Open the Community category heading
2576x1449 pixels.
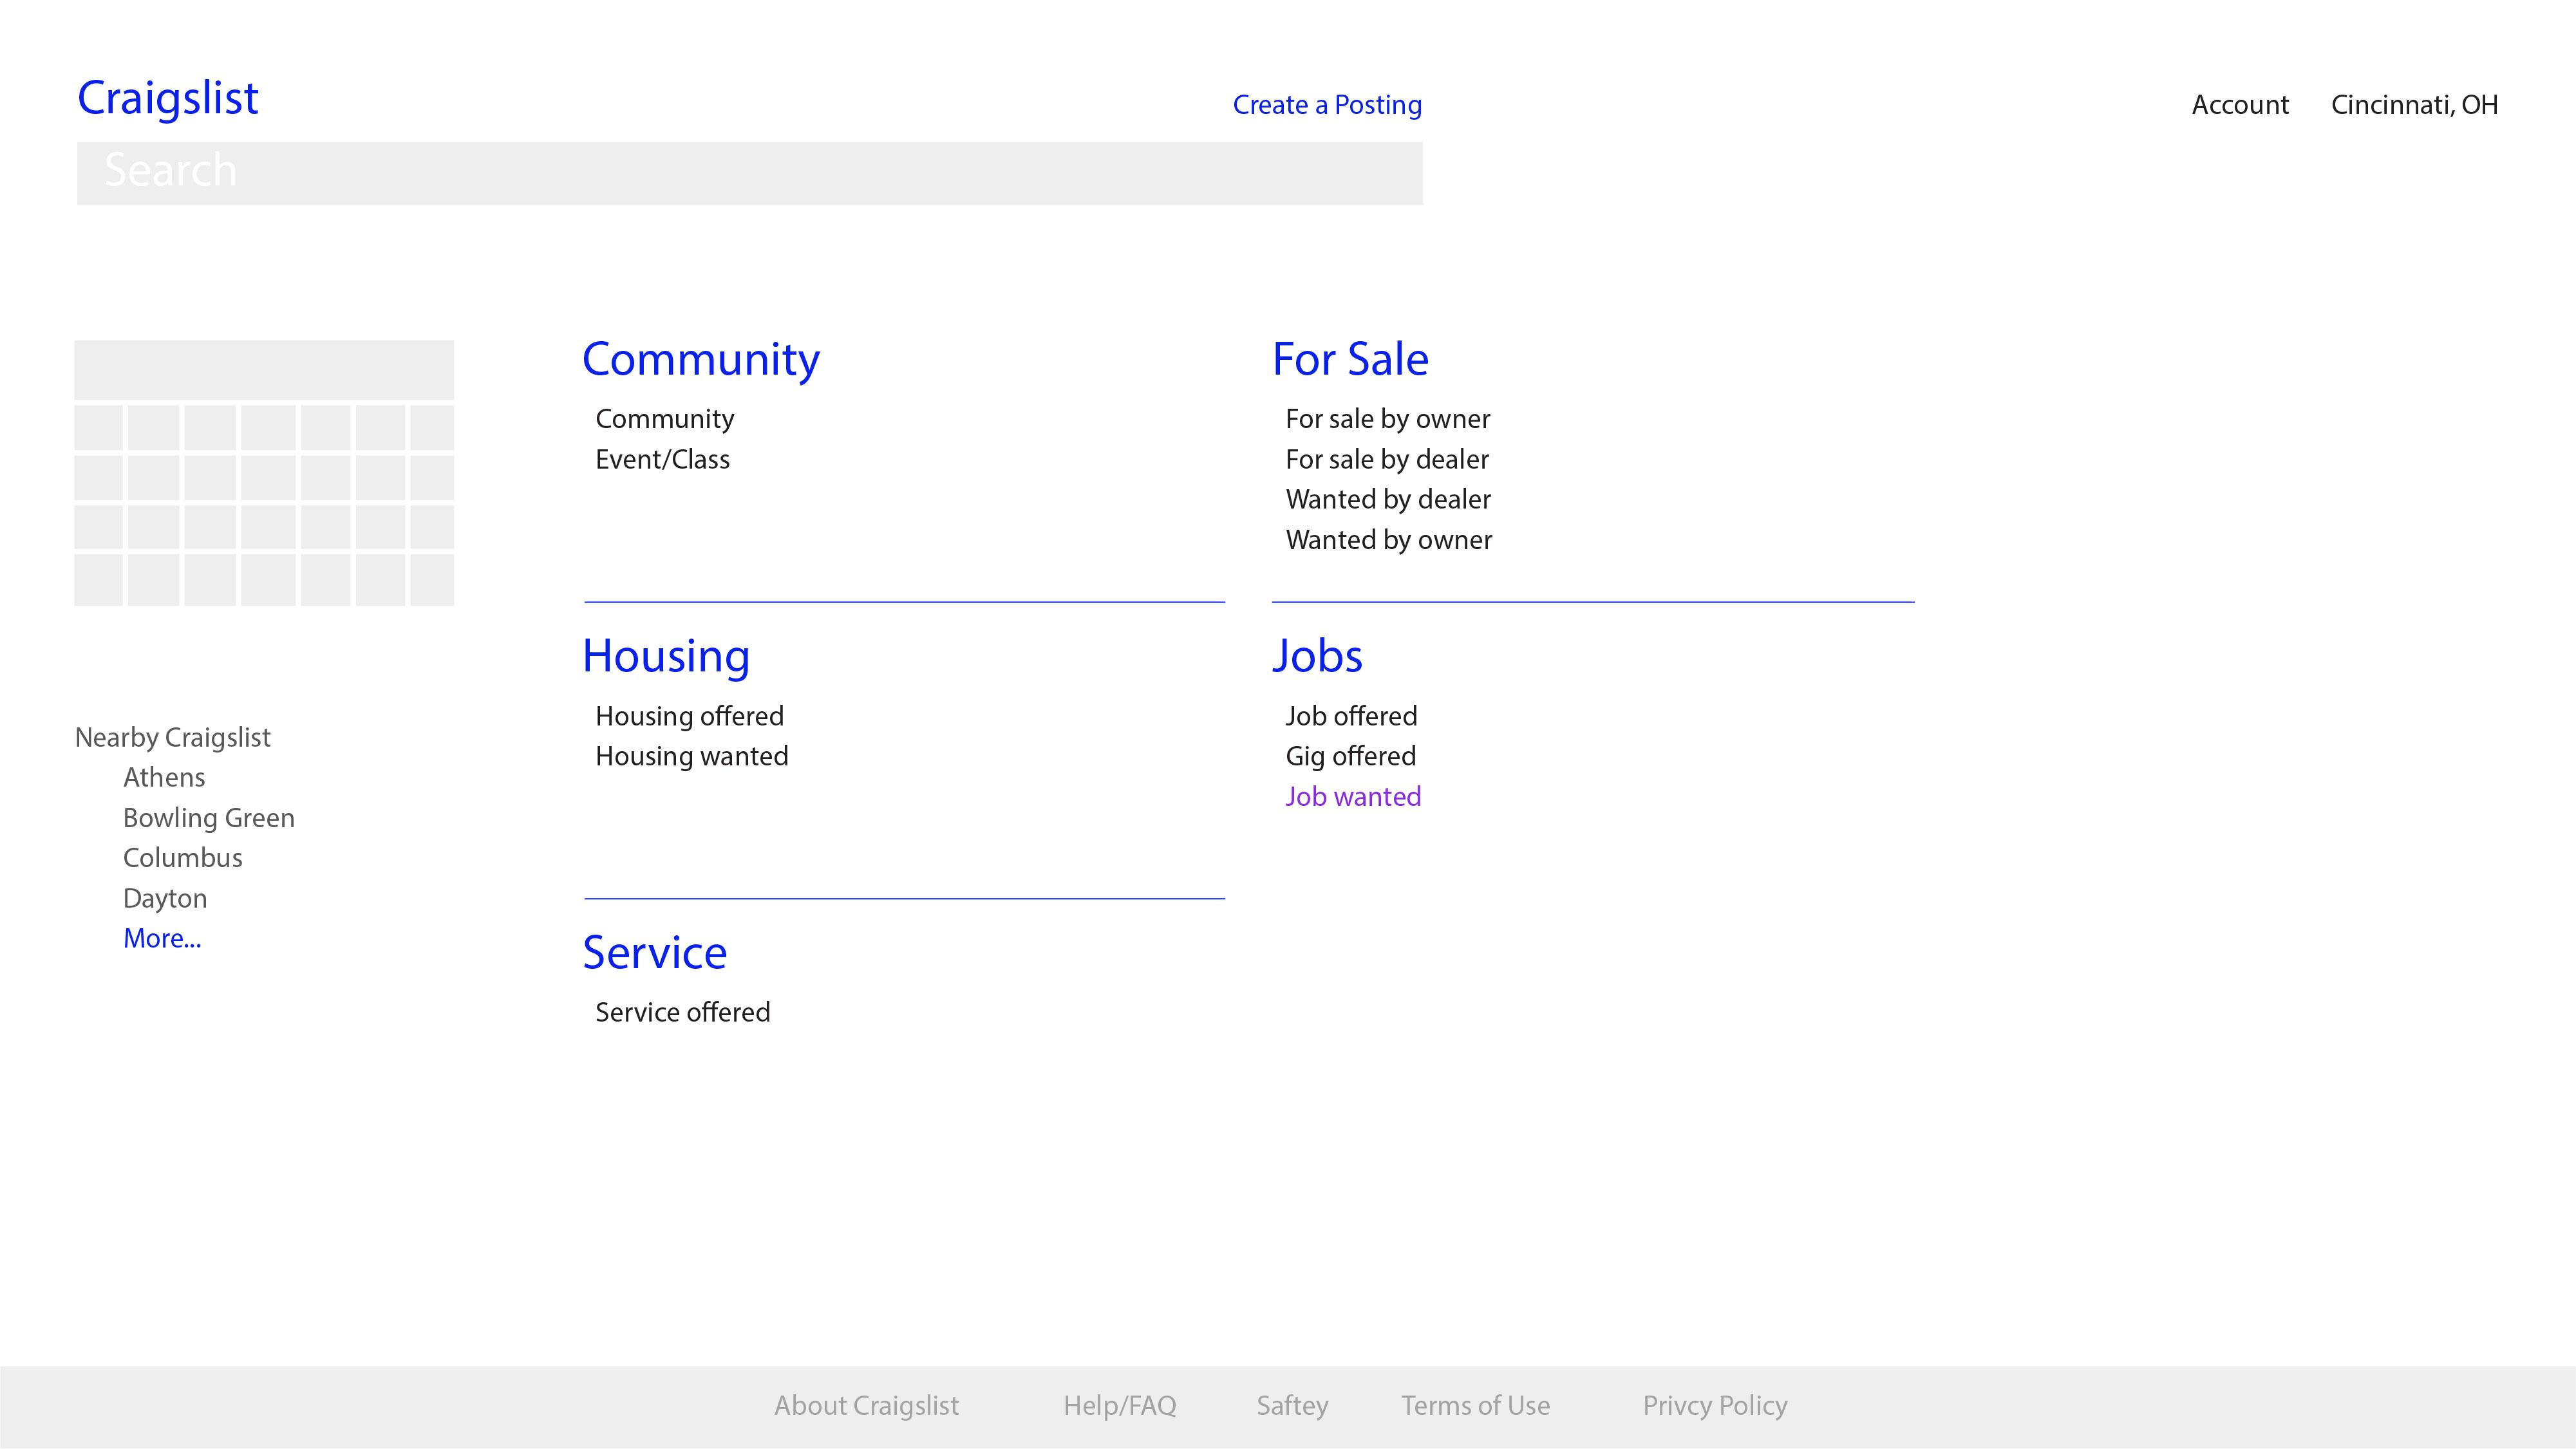(x=700, y=359)
